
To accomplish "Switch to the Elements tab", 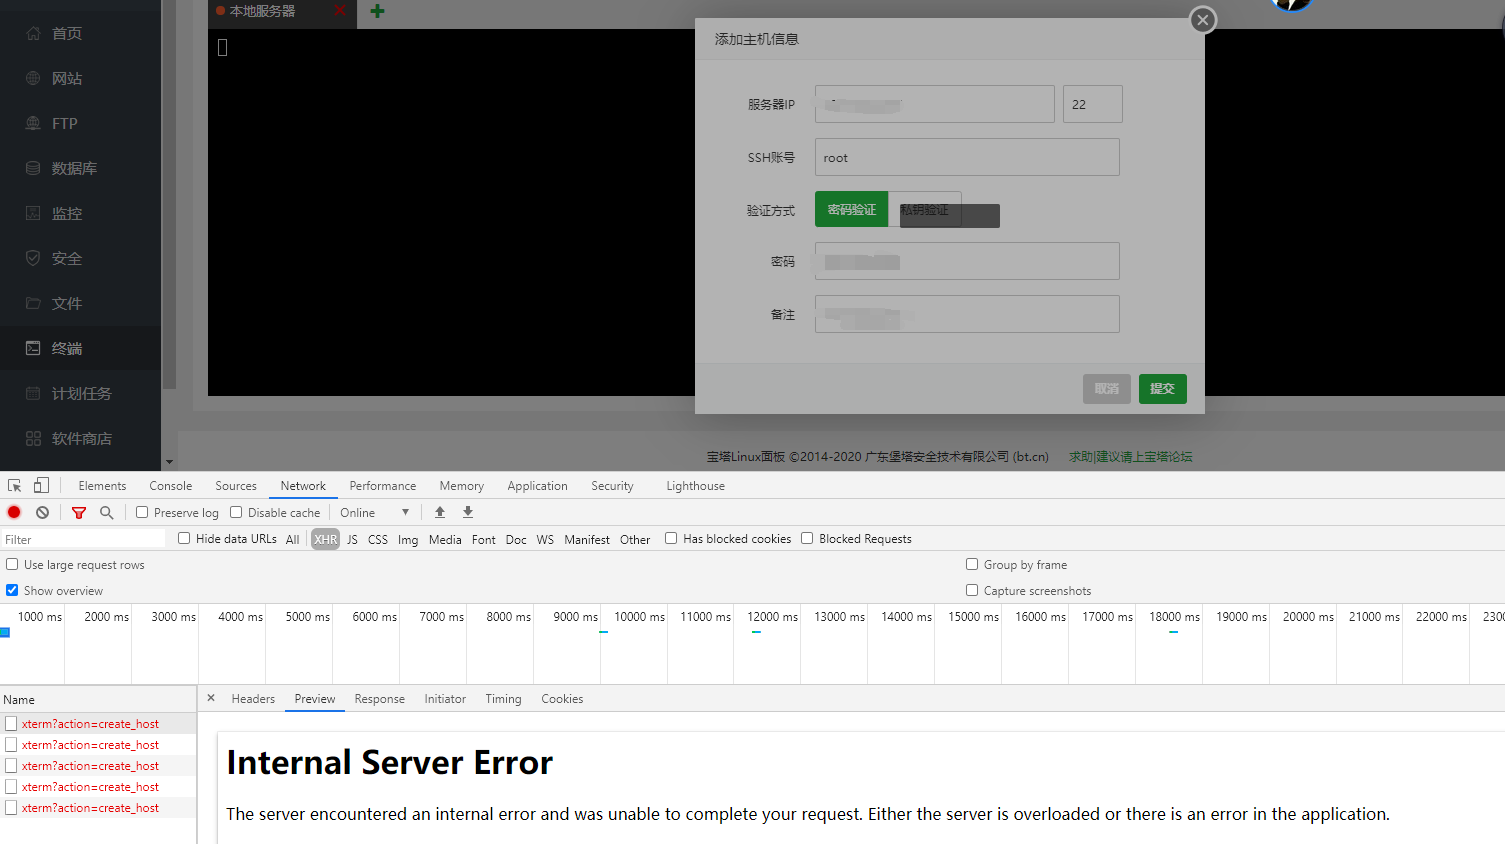I will coord(102,486).
